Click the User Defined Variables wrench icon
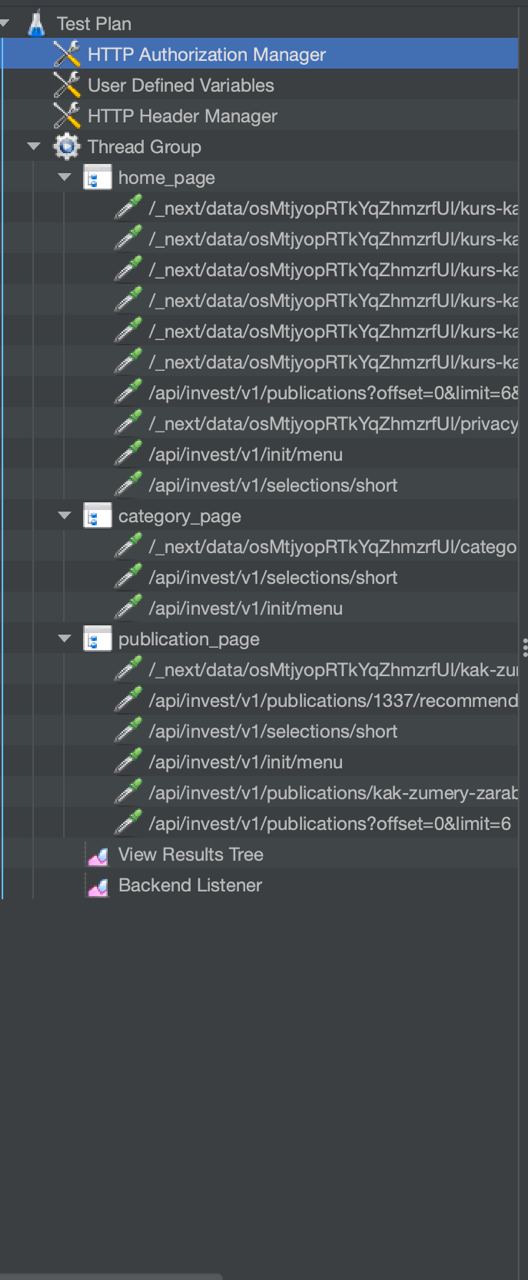The width and height of the screenshot is (528, 1280). [x=67, y=85]
